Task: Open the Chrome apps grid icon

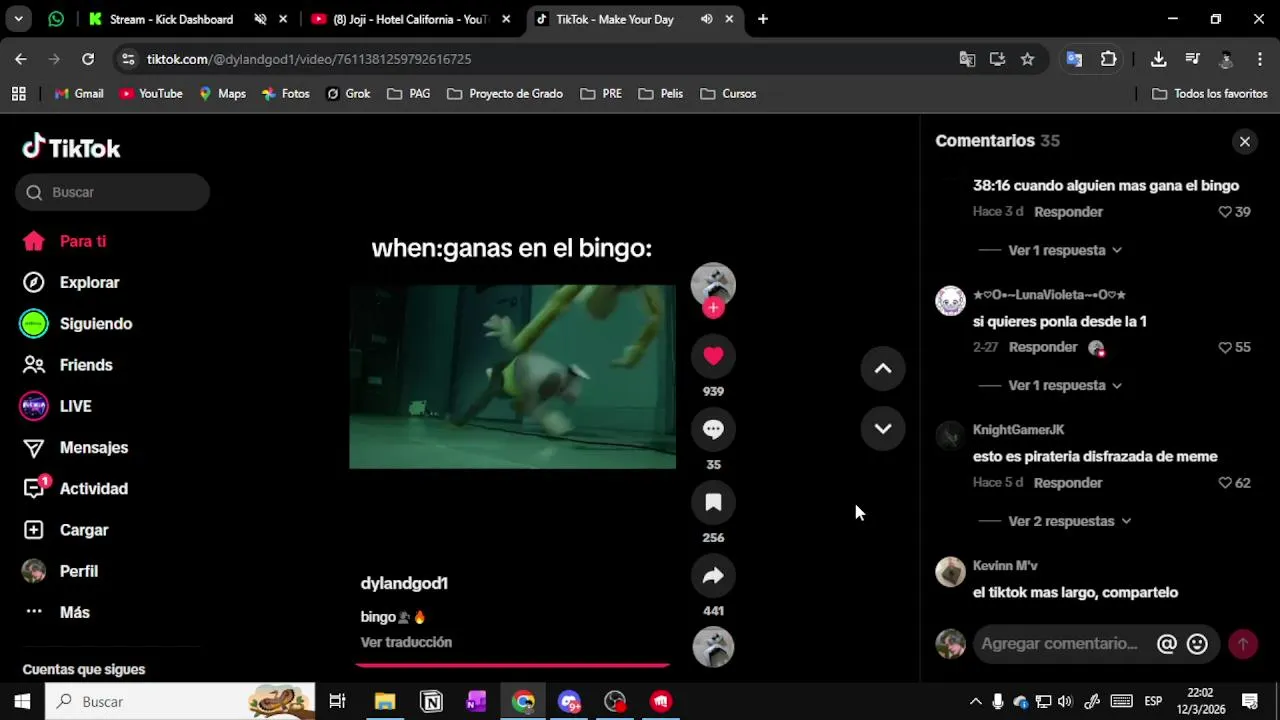Action: pyautogui.click(x=18, y=93)
